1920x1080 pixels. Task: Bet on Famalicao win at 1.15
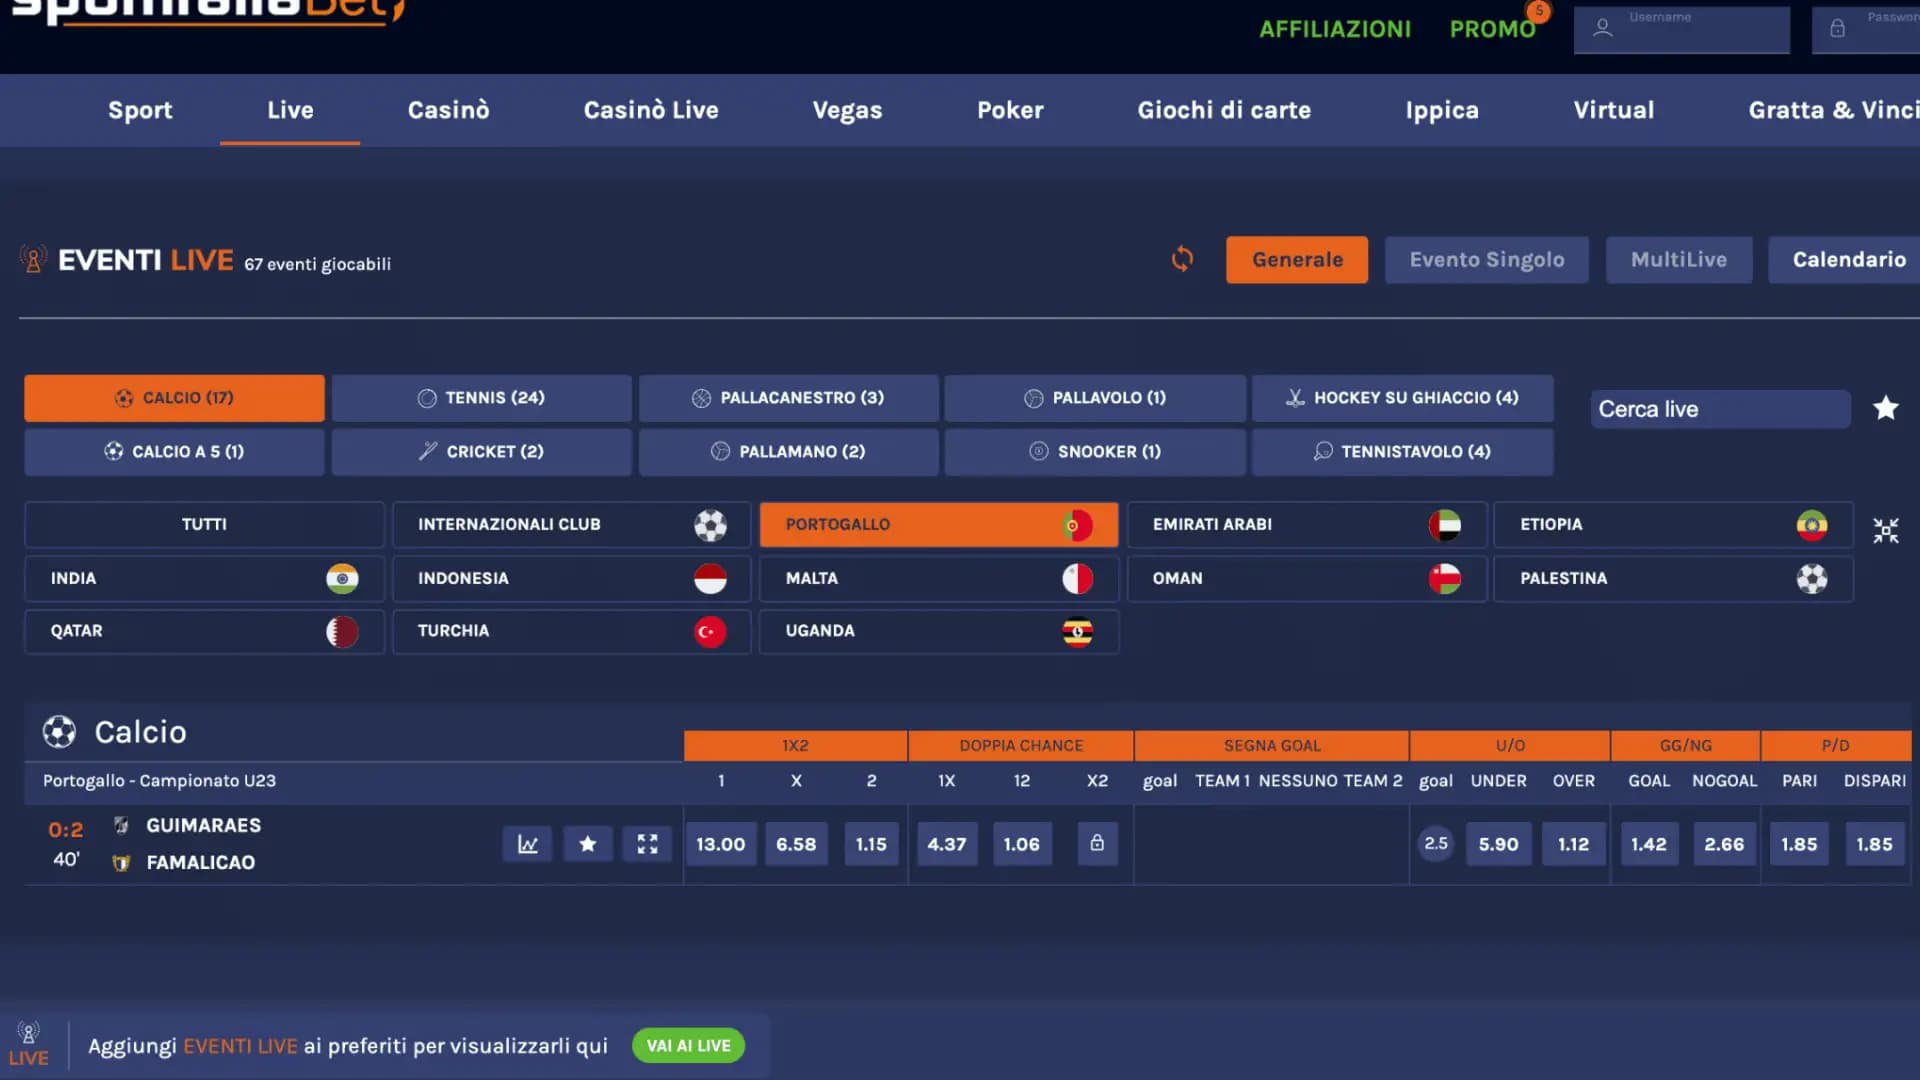(870, 844)
